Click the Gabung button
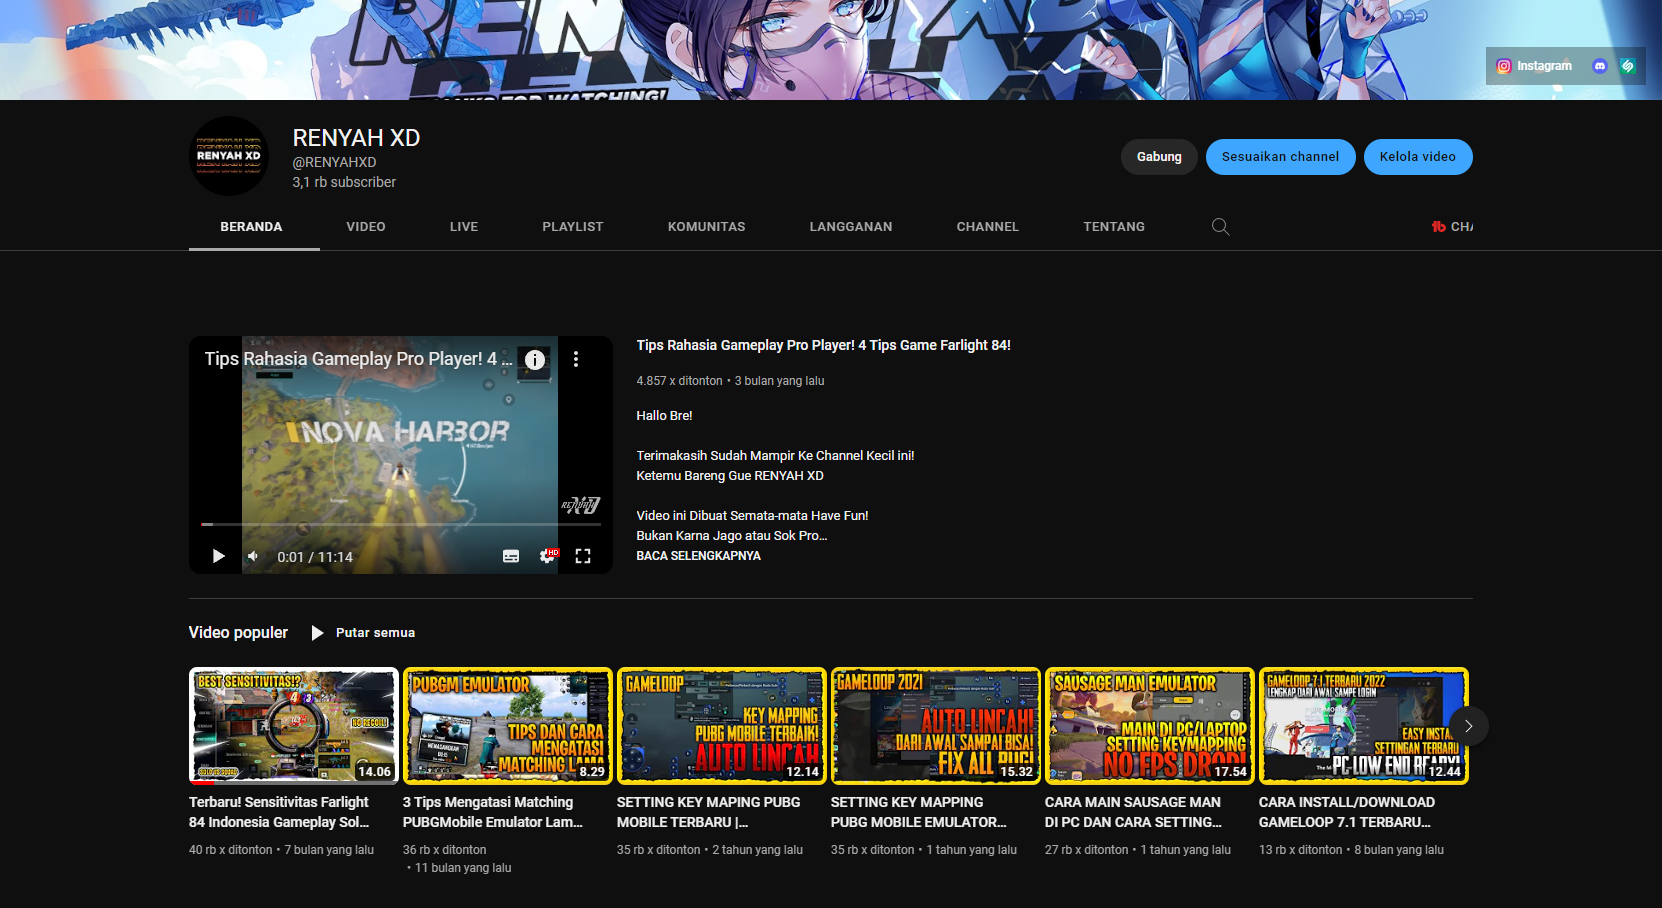This screenshot has width=1662, height=908. [x=1159, y=157]
